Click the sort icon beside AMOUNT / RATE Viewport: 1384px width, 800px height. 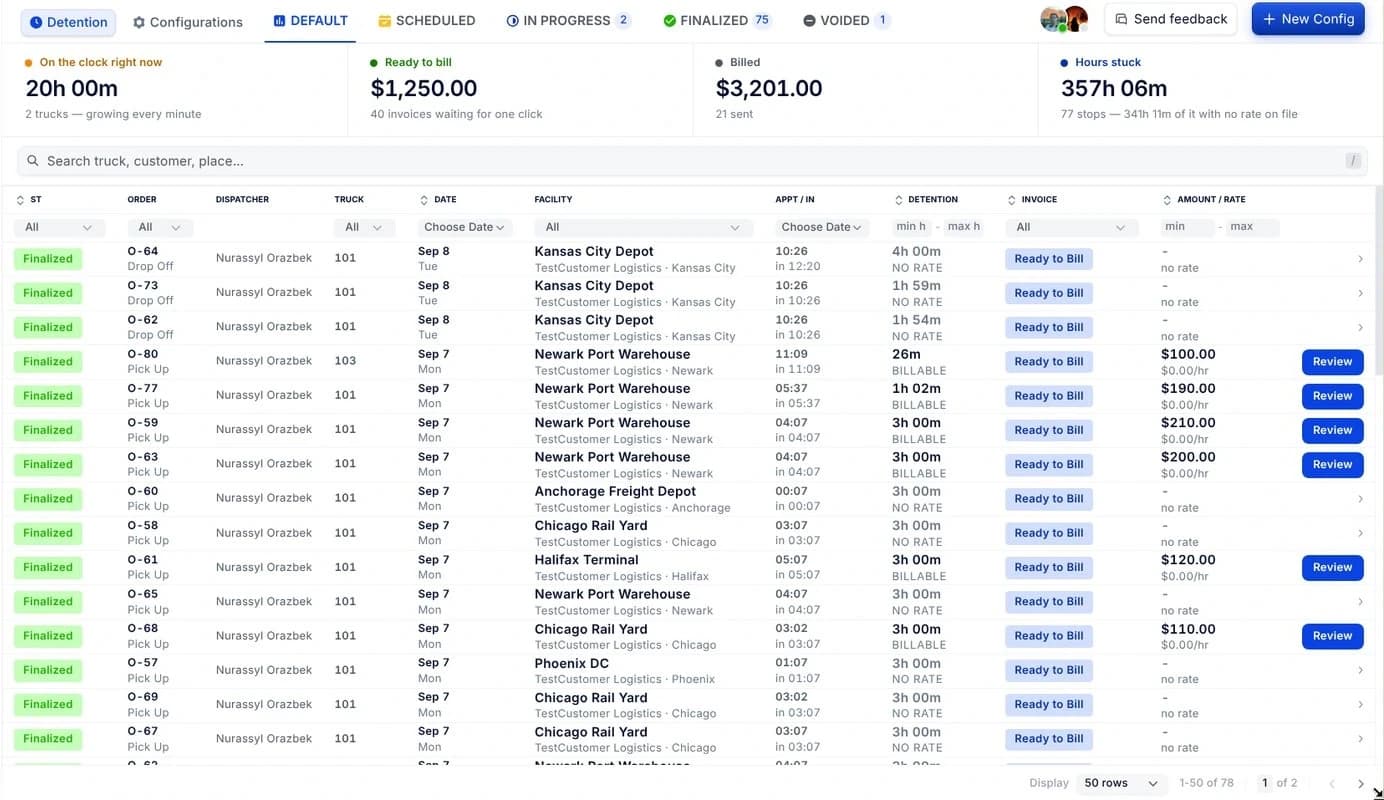coord(1167,200)
